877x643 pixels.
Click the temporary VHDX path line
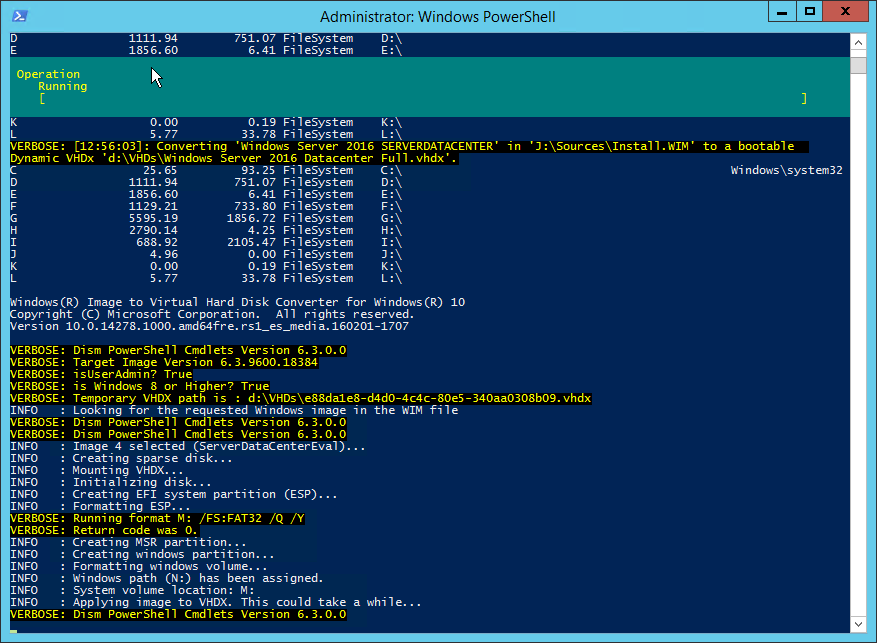point(300,398)
